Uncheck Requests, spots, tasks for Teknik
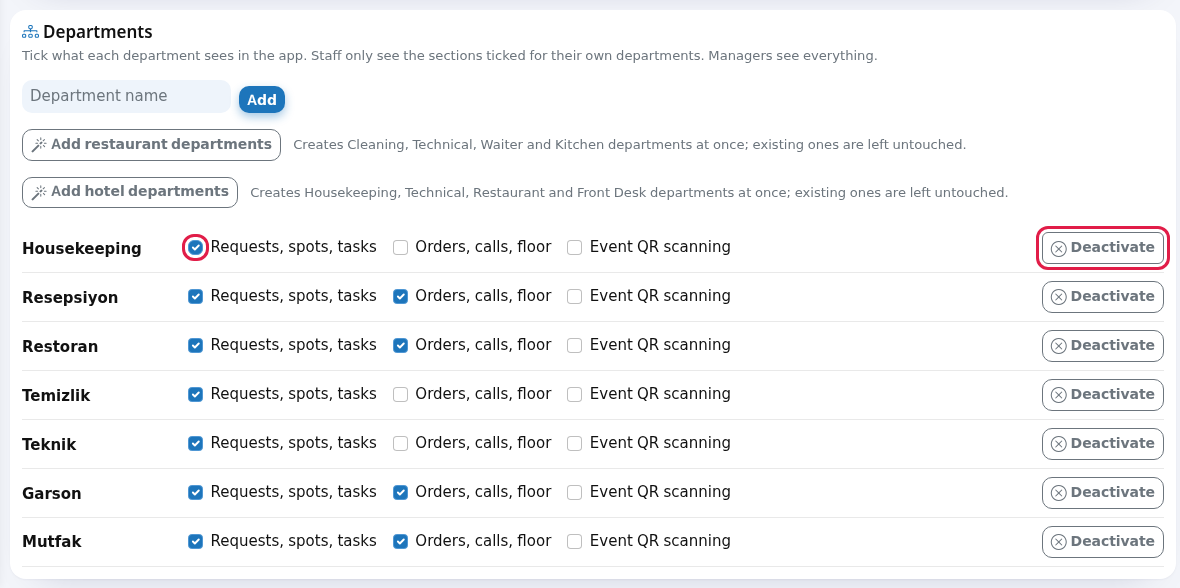Screen dimensions: 1180x588 coord(195,443)
